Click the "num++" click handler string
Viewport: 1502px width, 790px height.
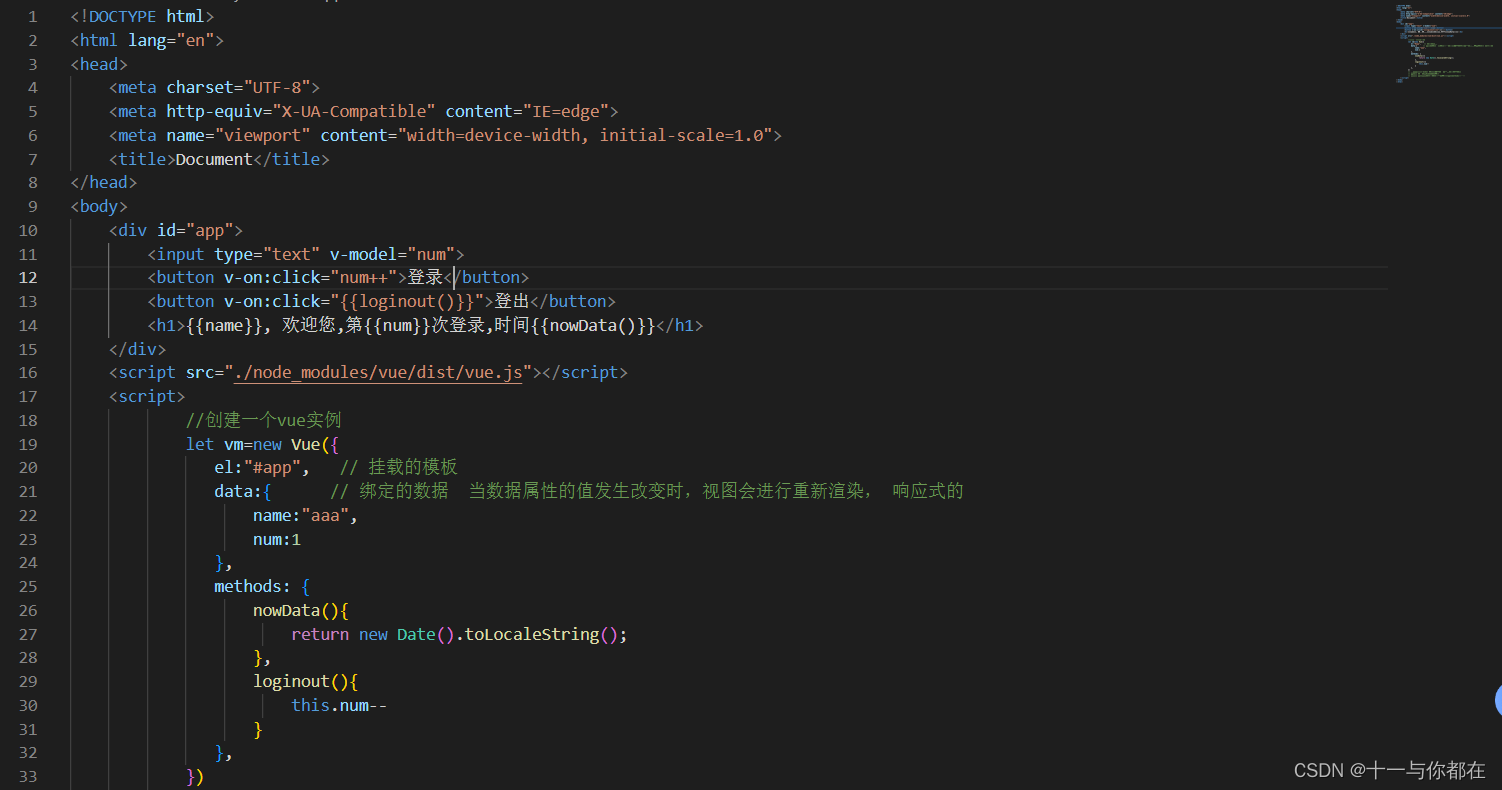click(x=365, y=278)
